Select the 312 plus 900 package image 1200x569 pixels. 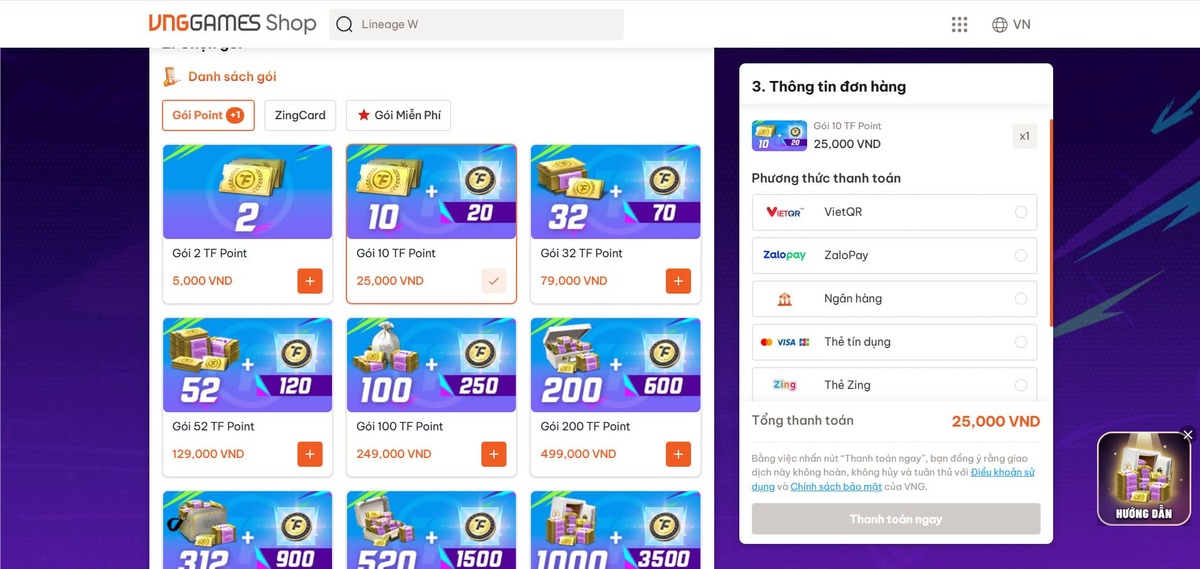click(x=247, y=530)
